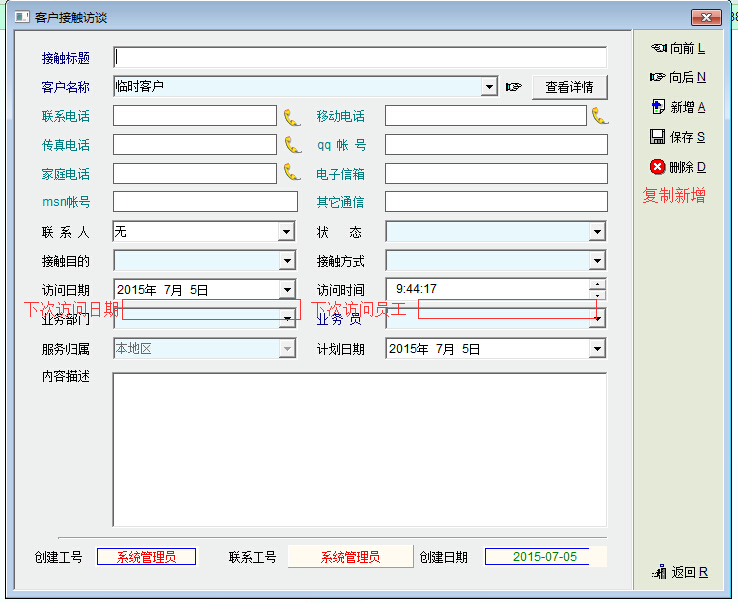738x603 pixels.
Task: Go to previous record with 向前 L
Action: (678, 48)
